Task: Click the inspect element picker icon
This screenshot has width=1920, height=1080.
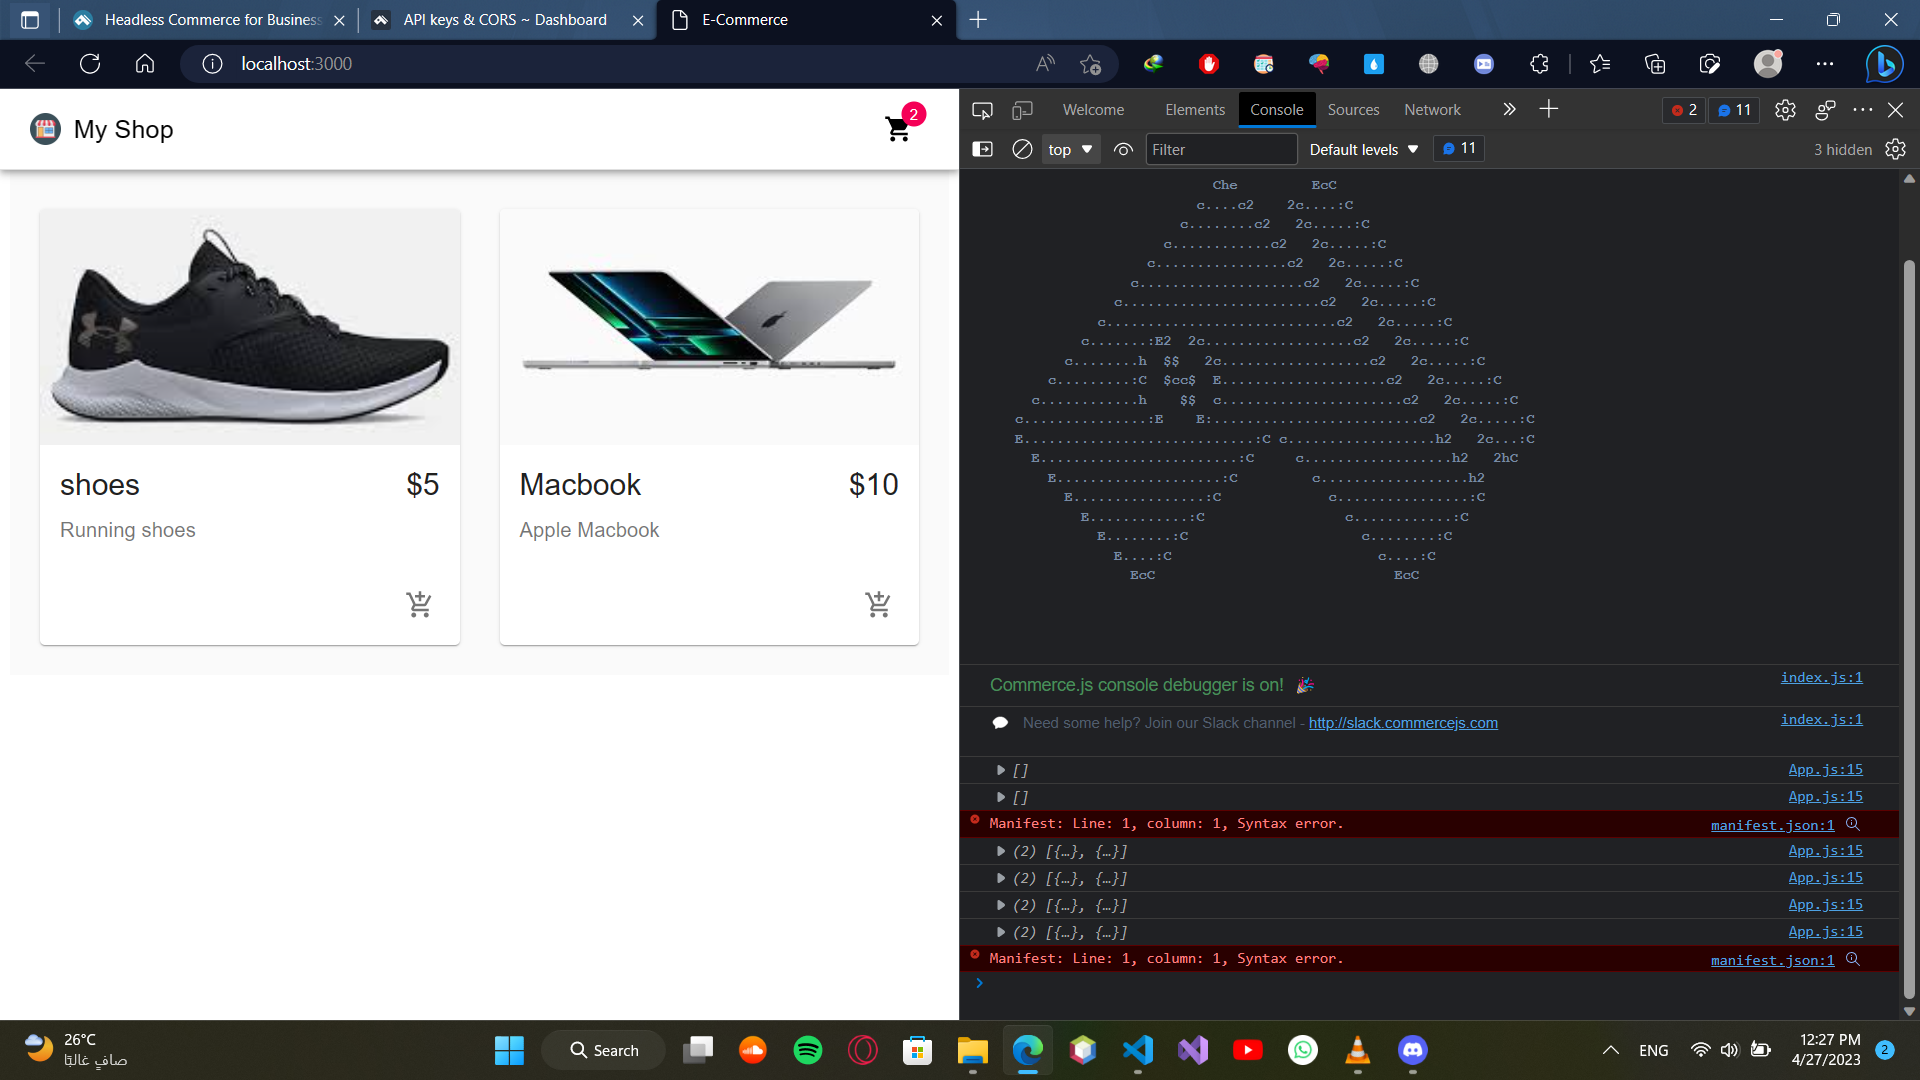Action: click(x=982, y=110)
